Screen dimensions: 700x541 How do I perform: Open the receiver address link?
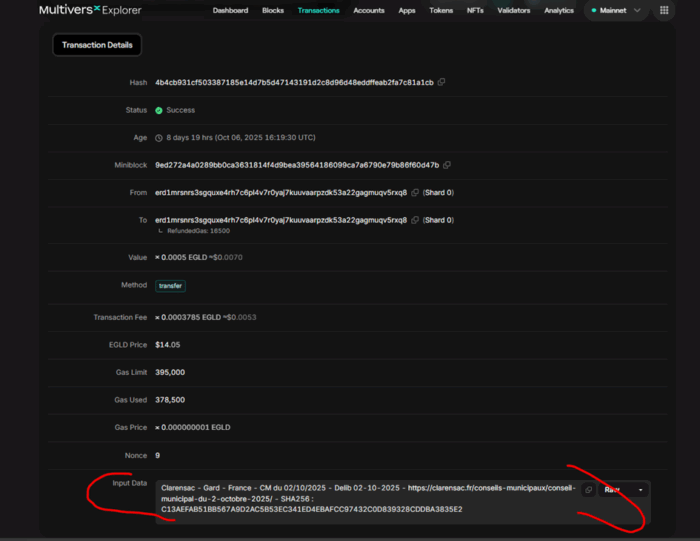[x=280, y=220]
